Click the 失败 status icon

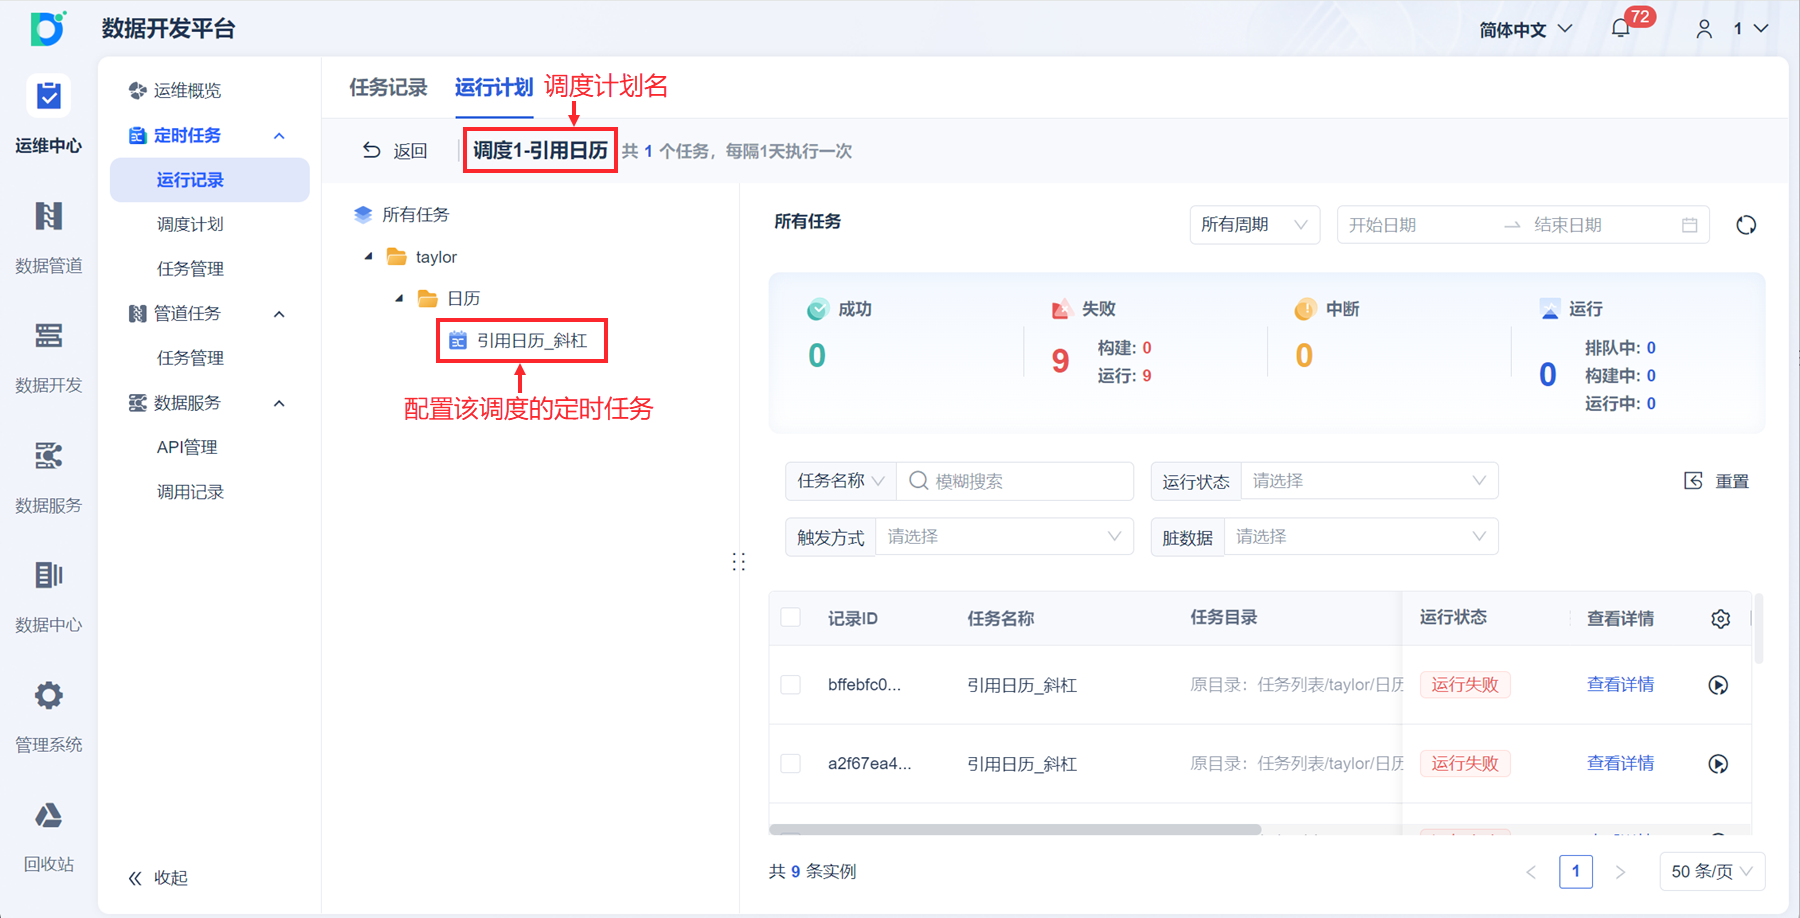[1061, 309]
